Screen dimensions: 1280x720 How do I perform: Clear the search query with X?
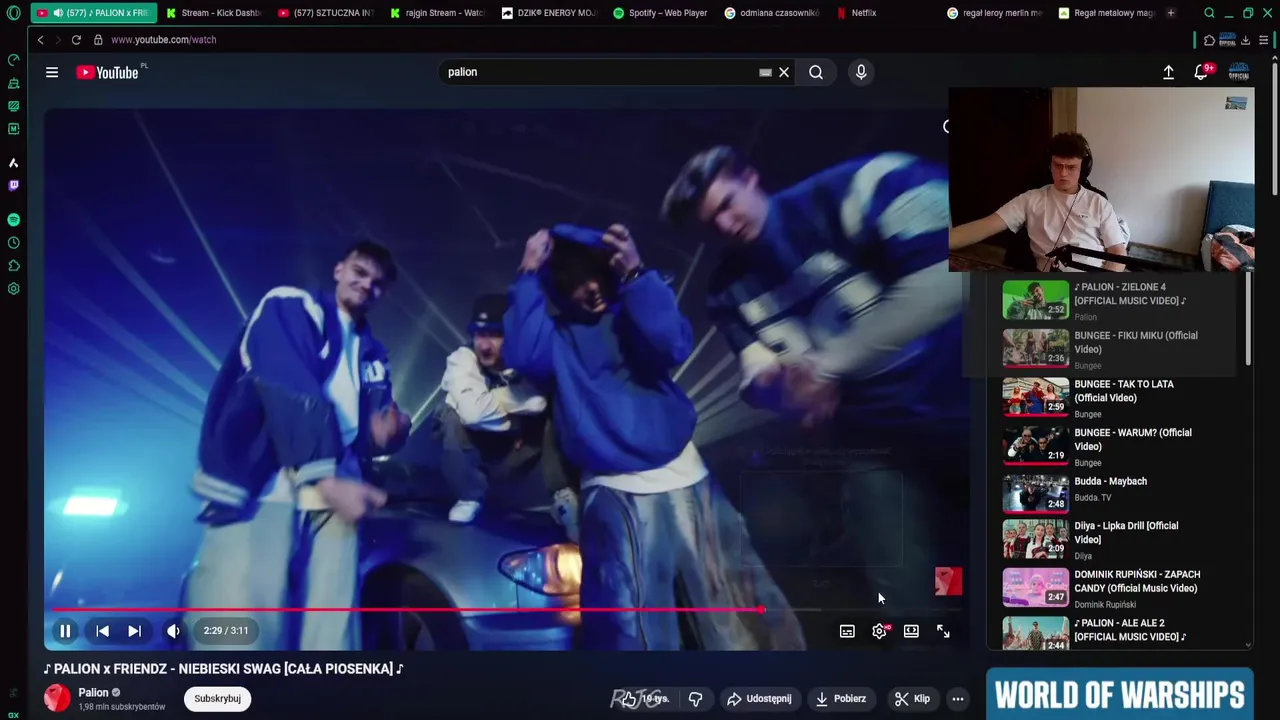784,72
